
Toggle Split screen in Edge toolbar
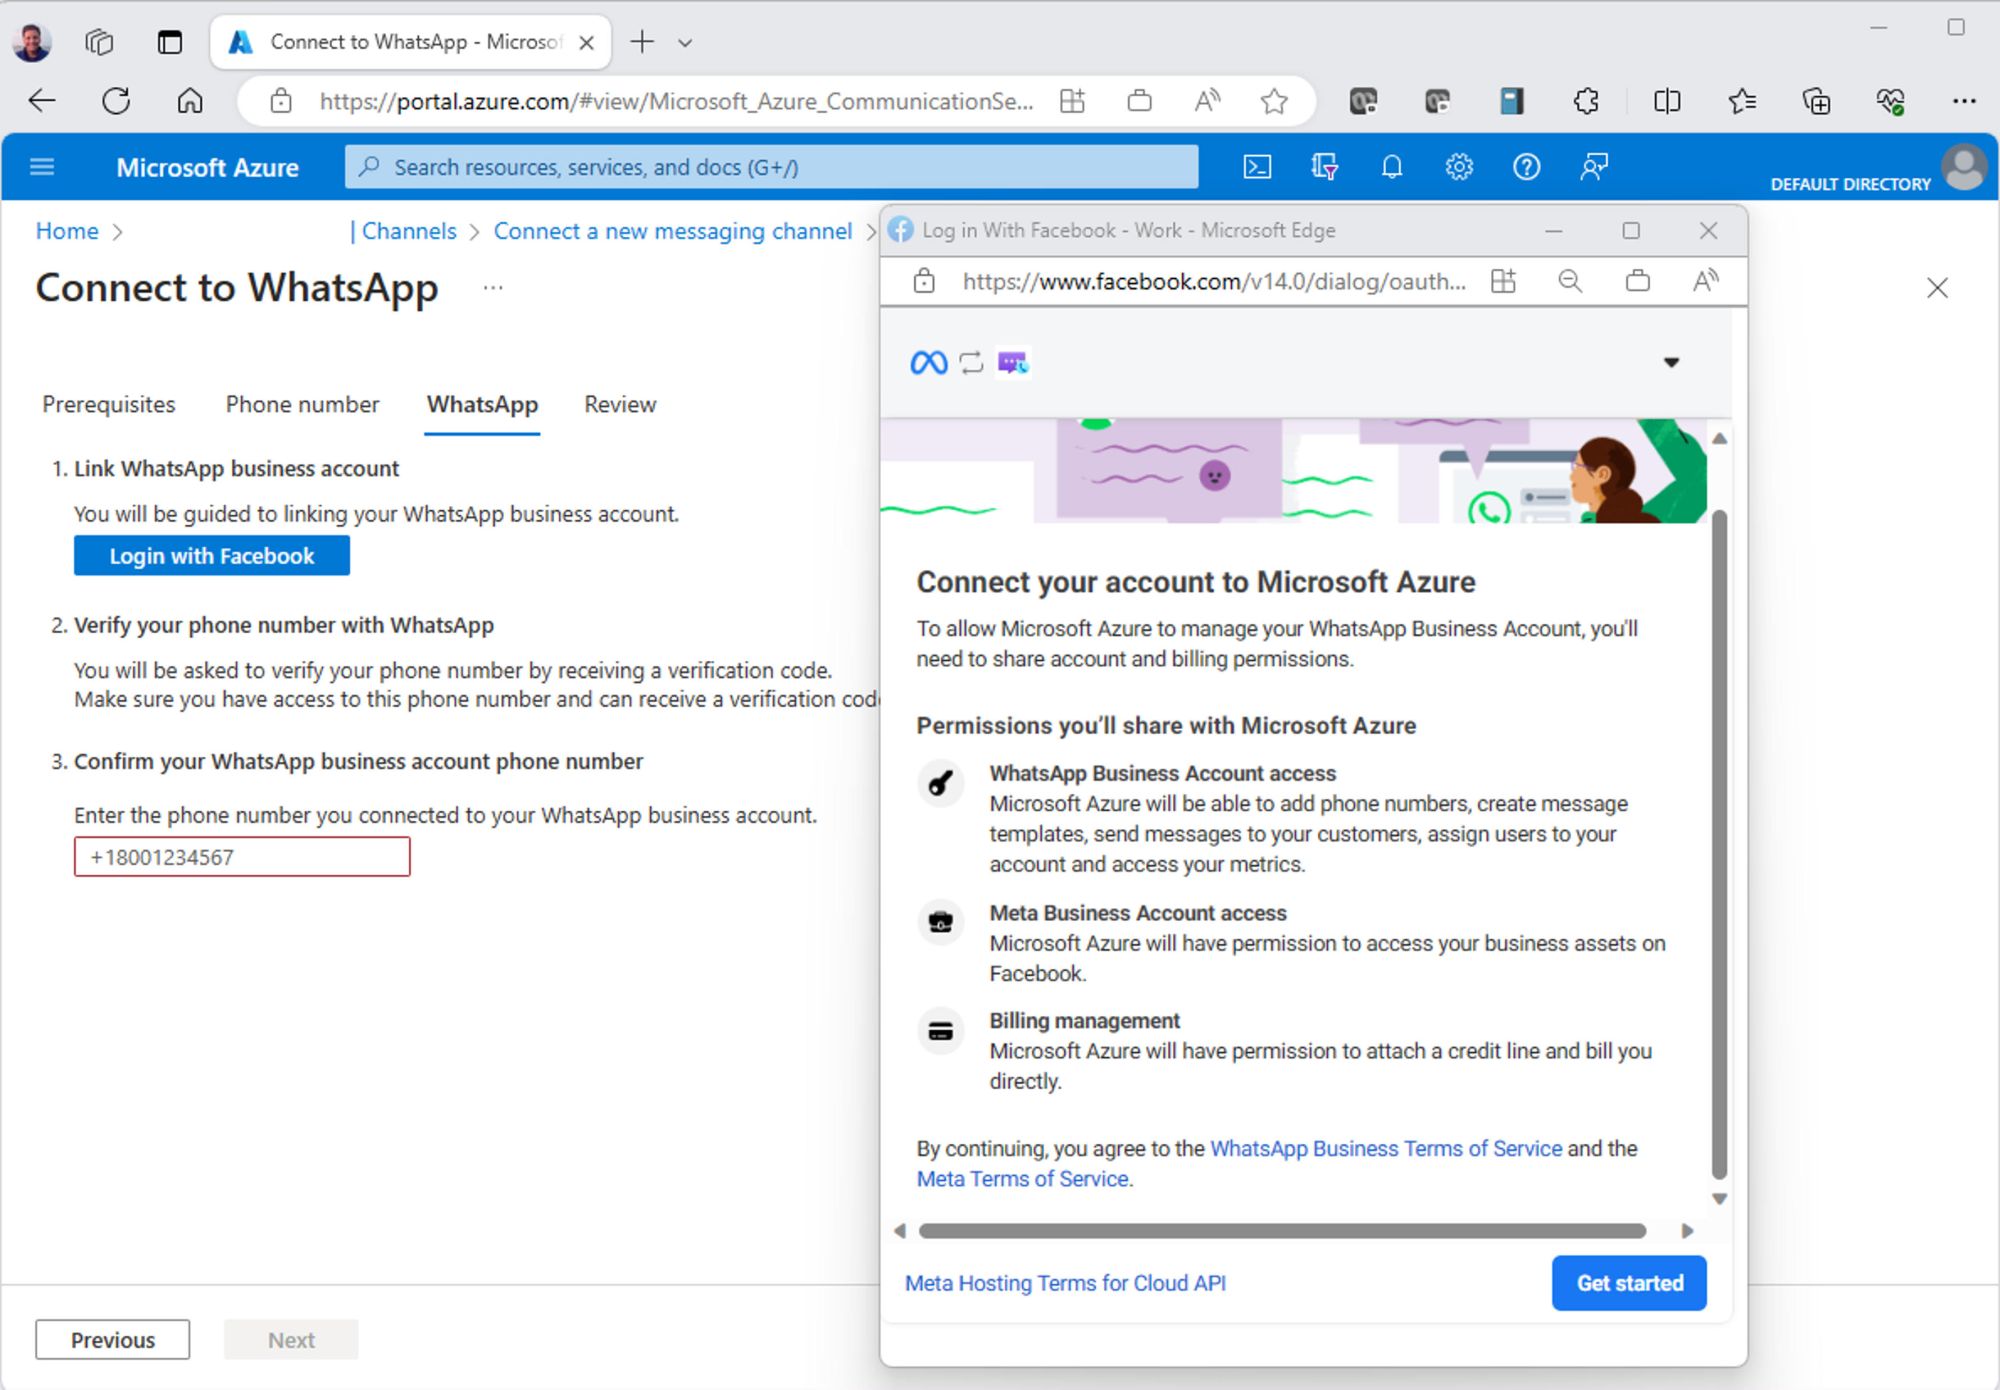click(x=1667, y=101)
